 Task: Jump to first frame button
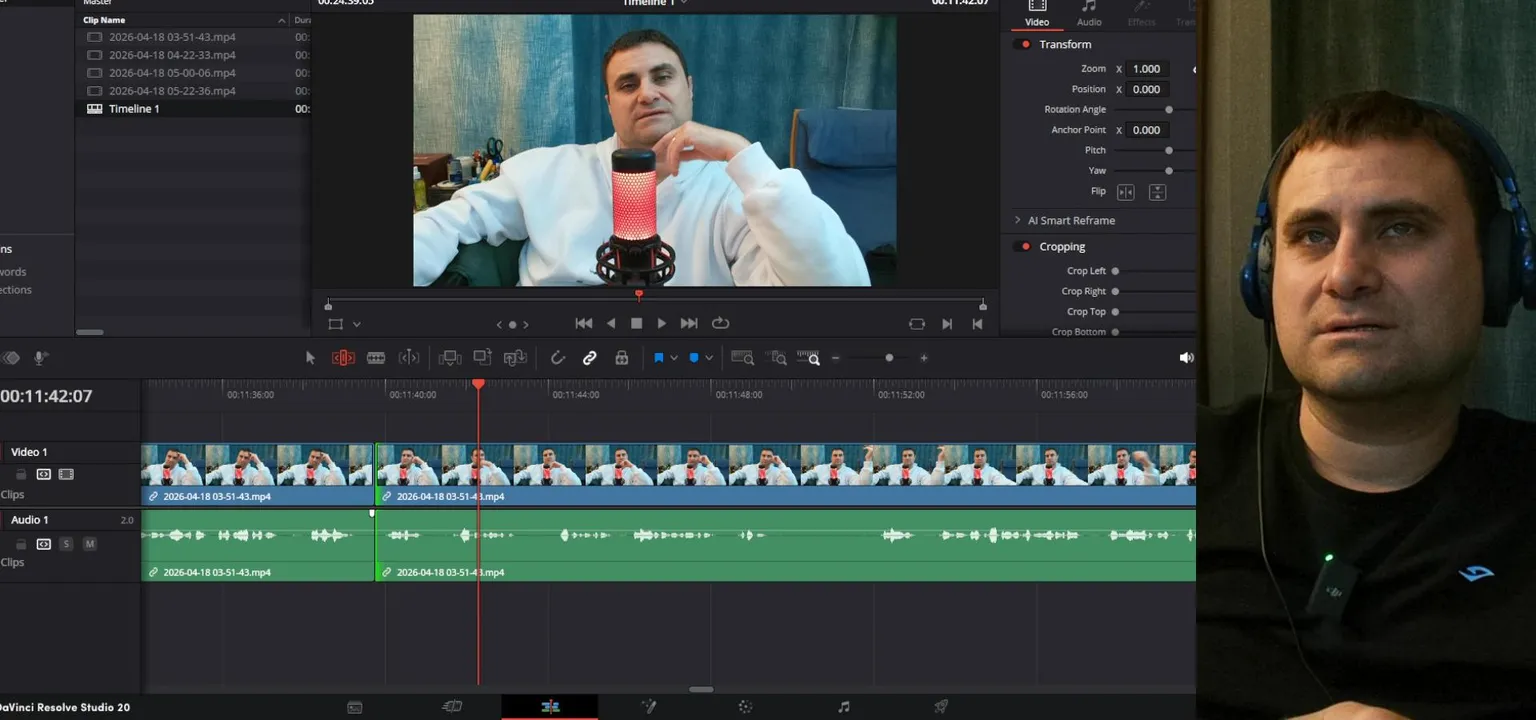click(x=584, y=324)
